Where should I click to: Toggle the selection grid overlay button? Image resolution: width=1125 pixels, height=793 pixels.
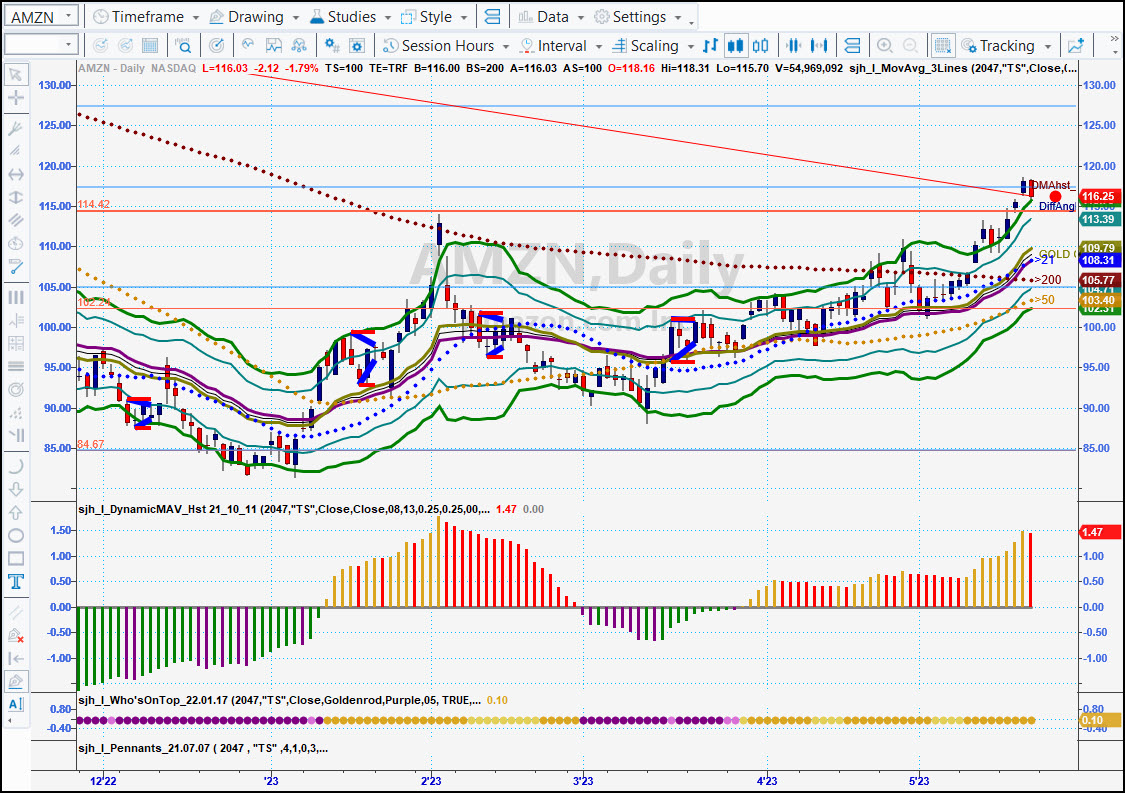pos(942,46)
